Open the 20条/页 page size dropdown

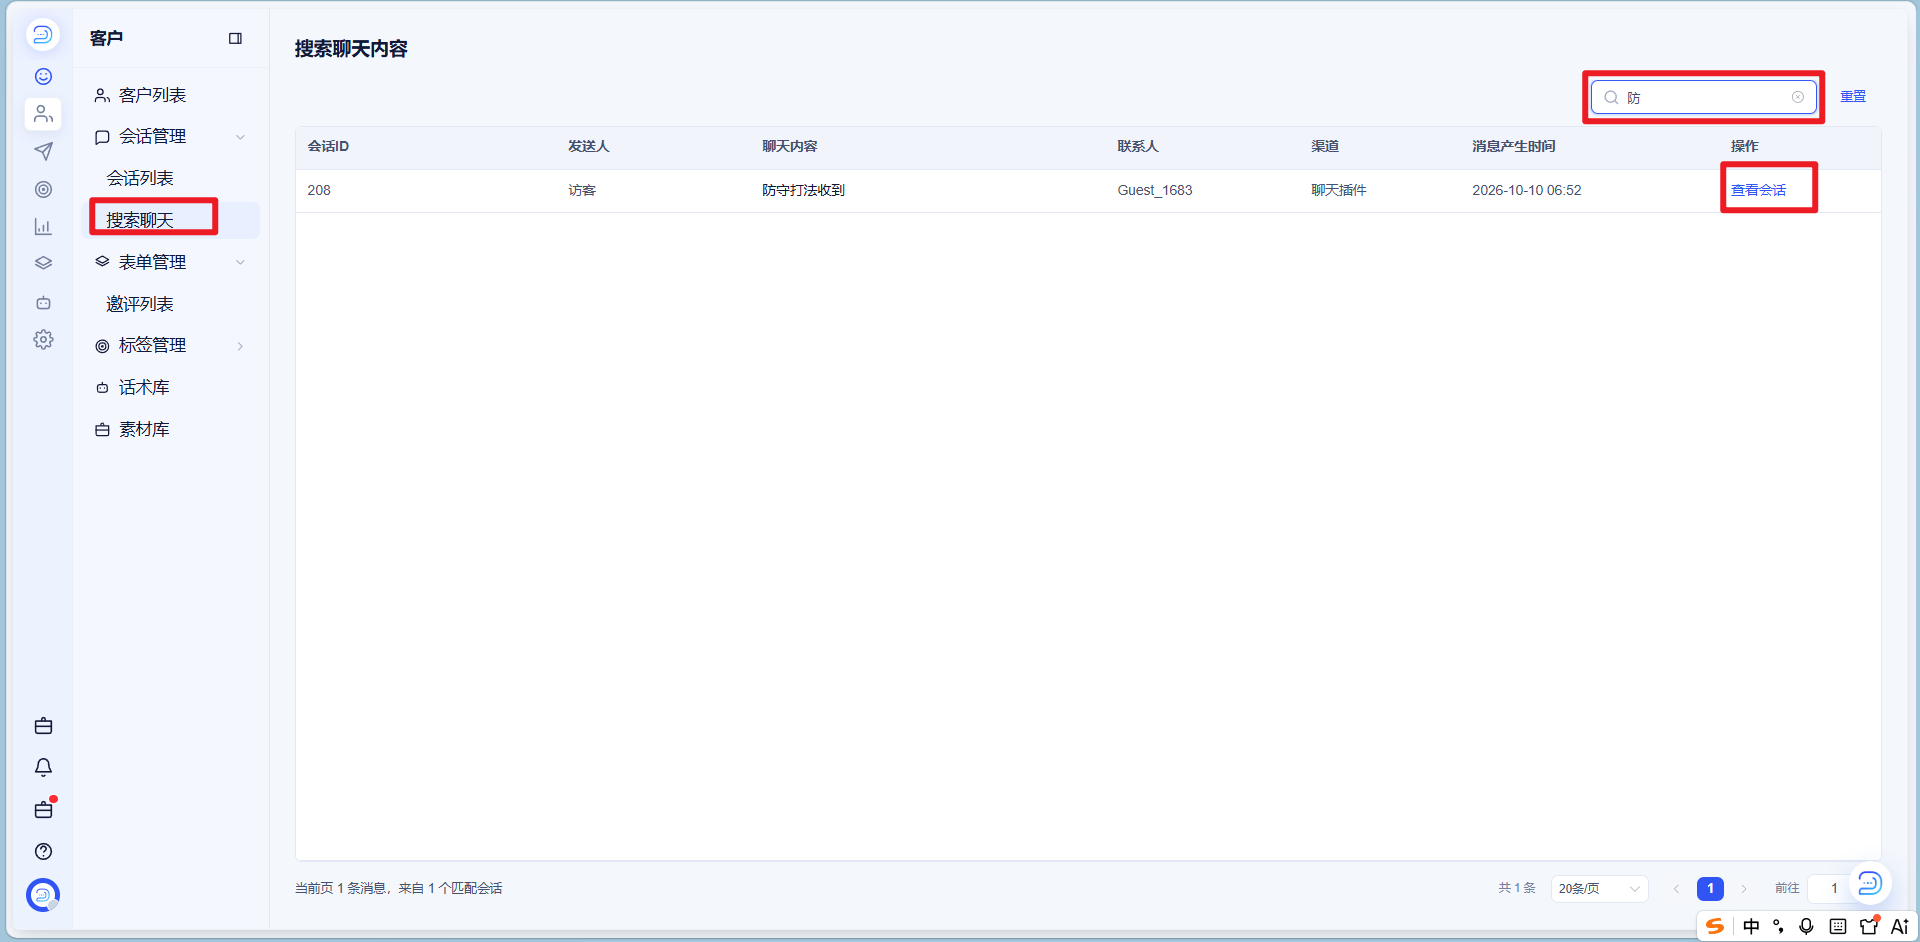[x=1599, y=888]
